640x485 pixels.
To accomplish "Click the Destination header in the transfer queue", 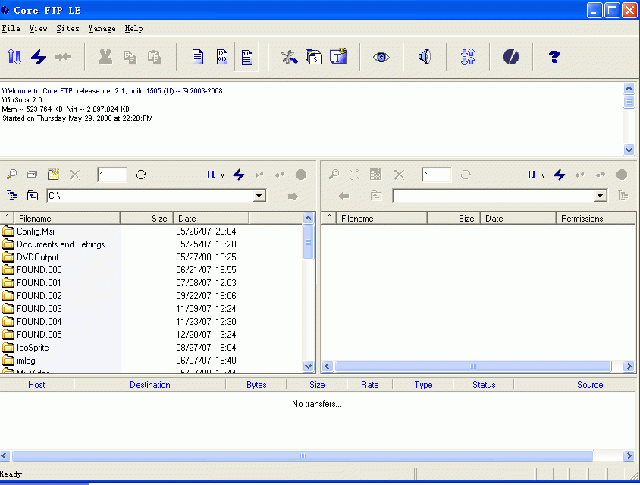I will 150,385.
